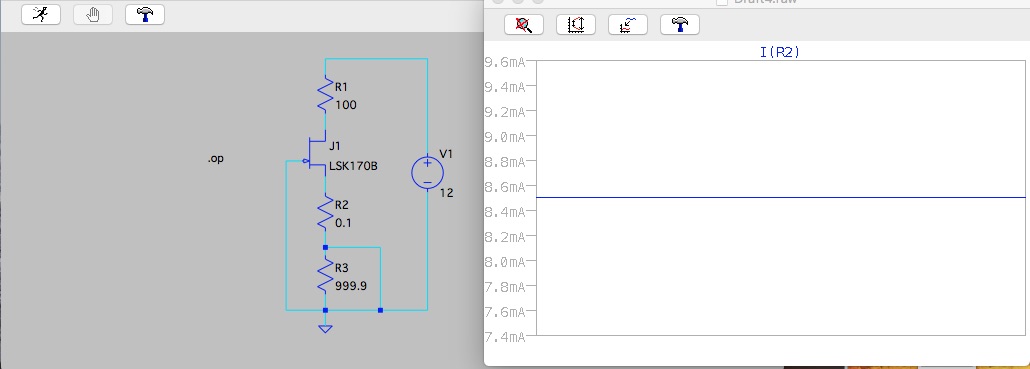Click the Halt simulation hand icon
The width and height of the screenshot is (1030, 369).
[93, 14]
